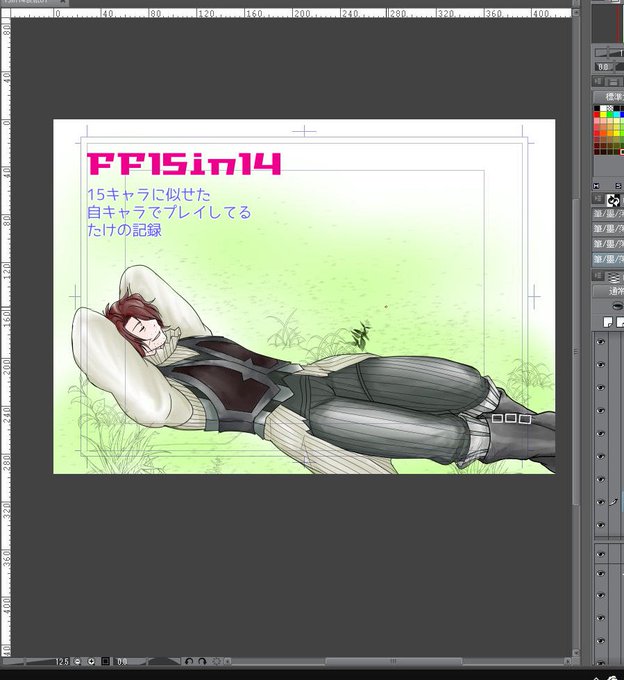Click the 0.0 rotation field in status bar

[x=122, y=661]
